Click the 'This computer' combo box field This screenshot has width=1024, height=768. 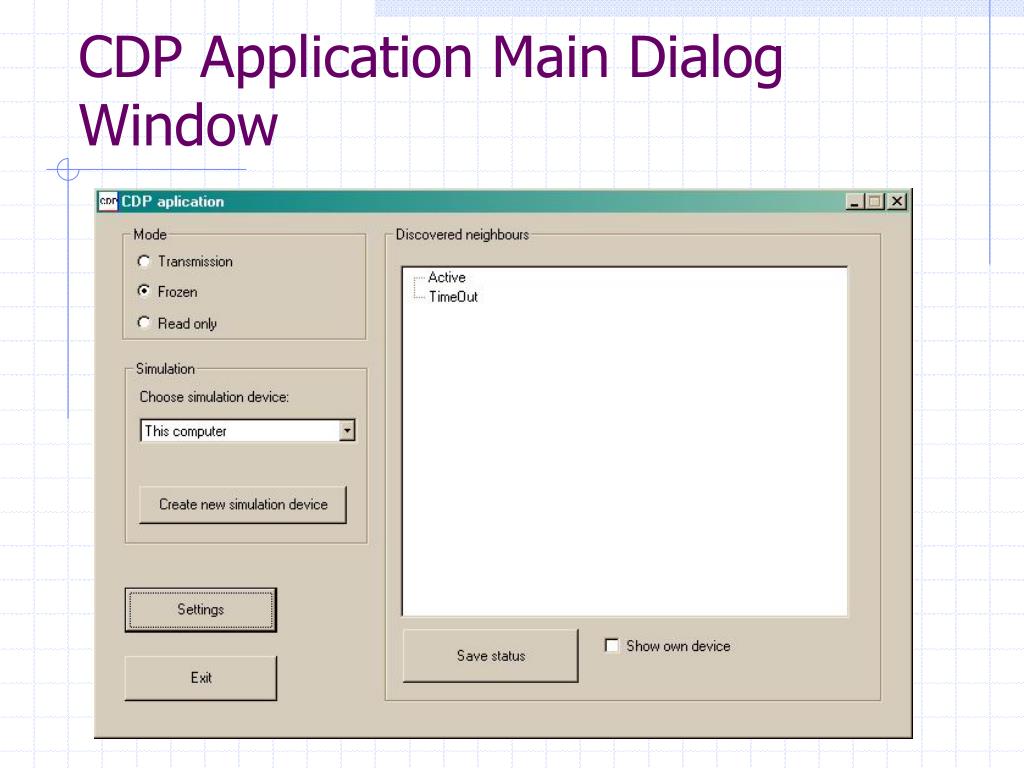[248, 430]
